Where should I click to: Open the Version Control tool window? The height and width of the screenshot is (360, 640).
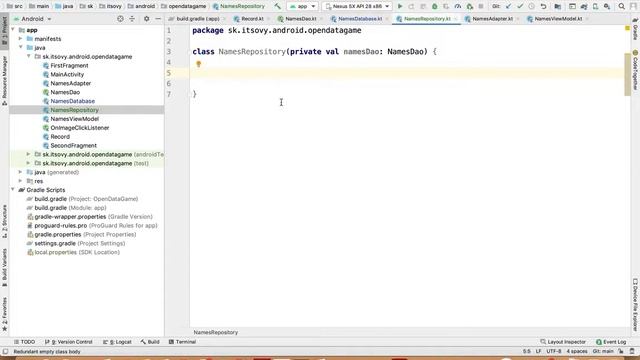[69, 342]
